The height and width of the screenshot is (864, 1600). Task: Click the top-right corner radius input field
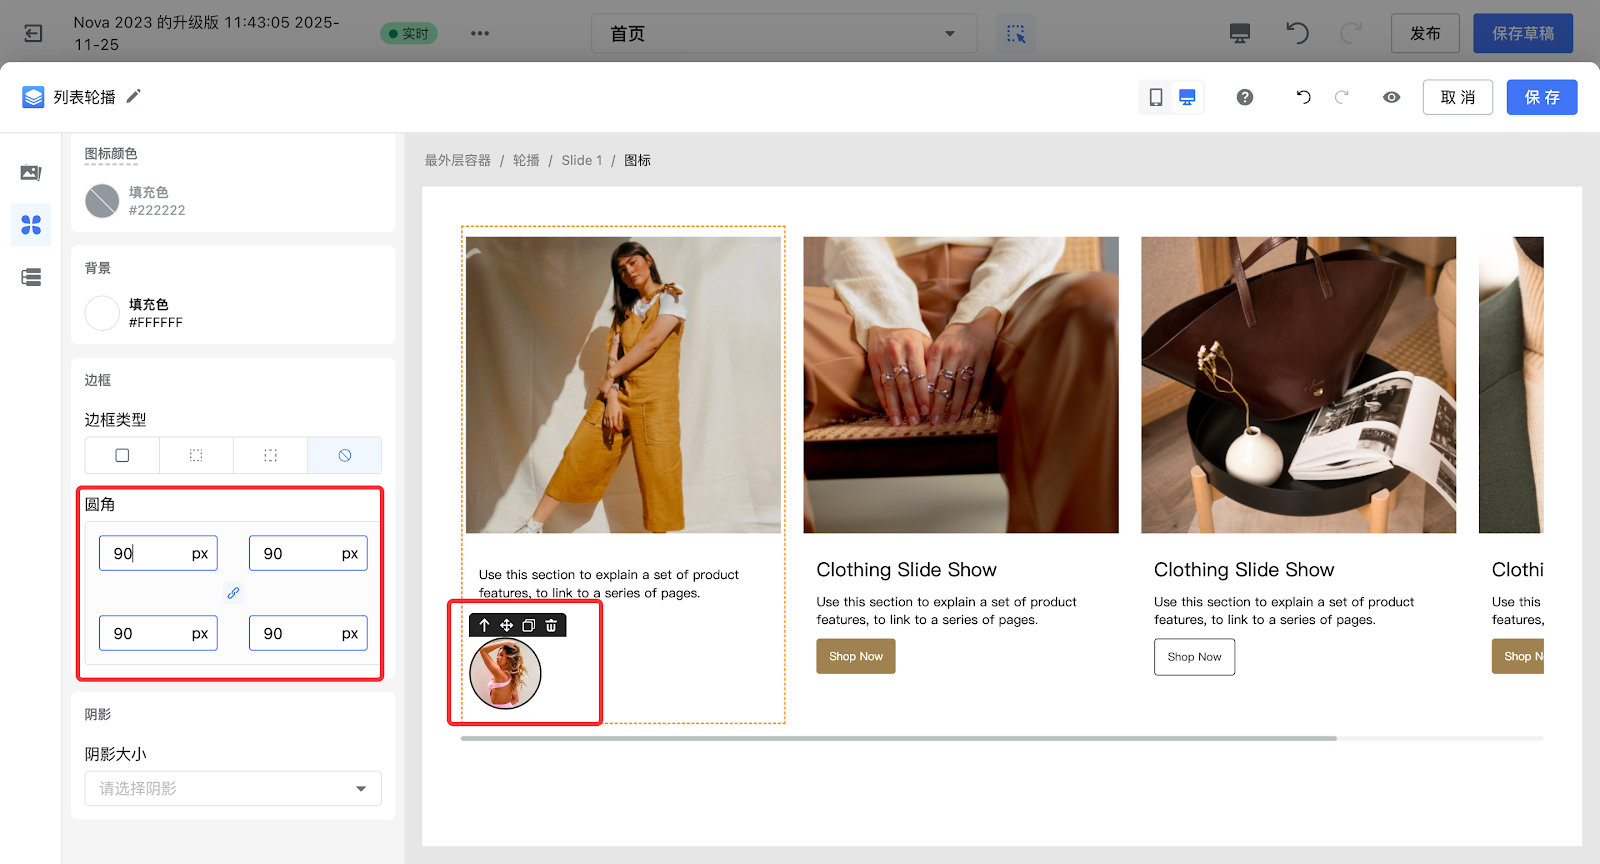click(x=296, y=553)
